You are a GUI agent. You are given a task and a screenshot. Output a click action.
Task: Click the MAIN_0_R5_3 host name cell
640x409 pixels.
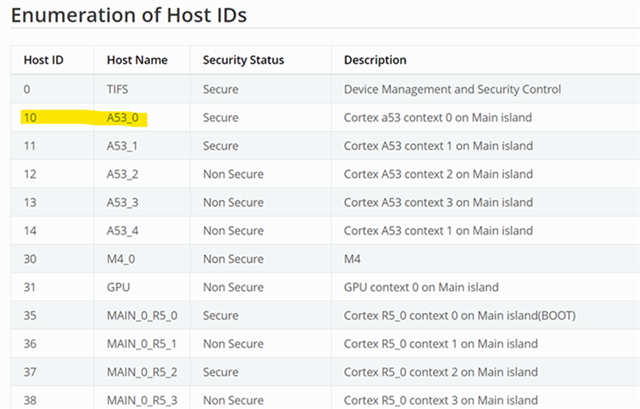142,401
